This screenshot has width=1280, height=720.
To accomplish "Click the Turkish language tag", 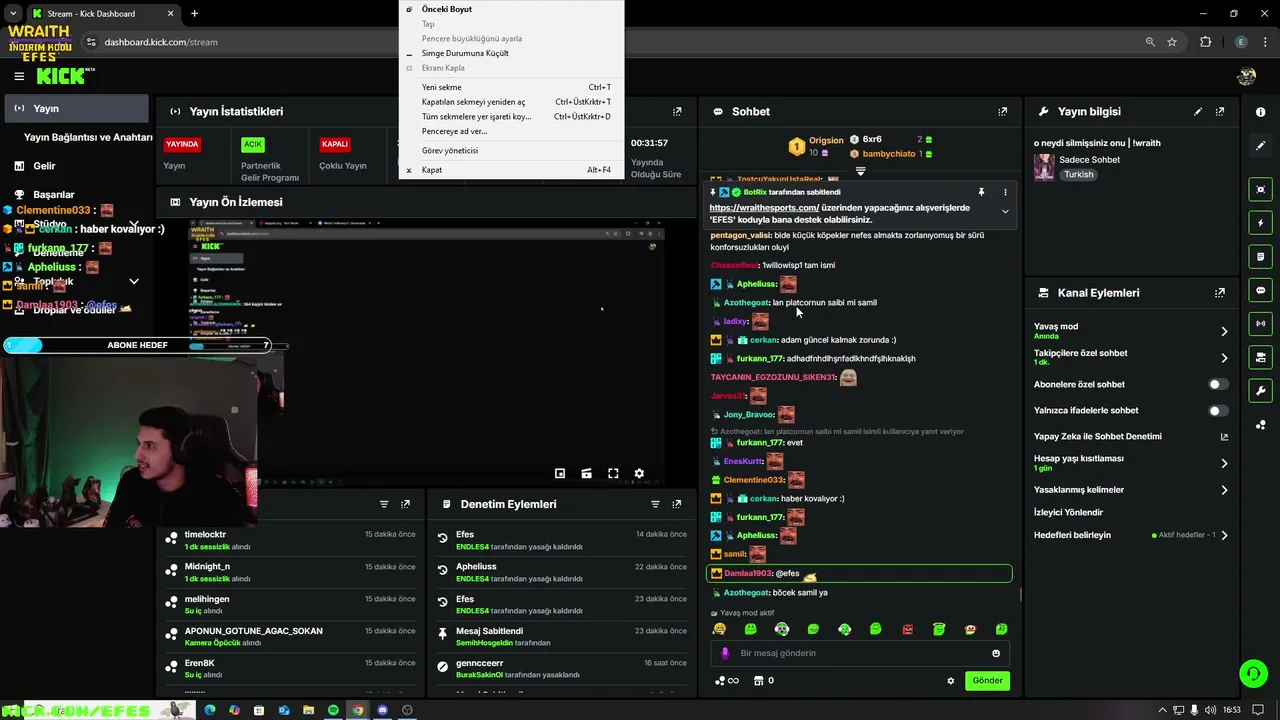I will click(x=1078, y=174).
